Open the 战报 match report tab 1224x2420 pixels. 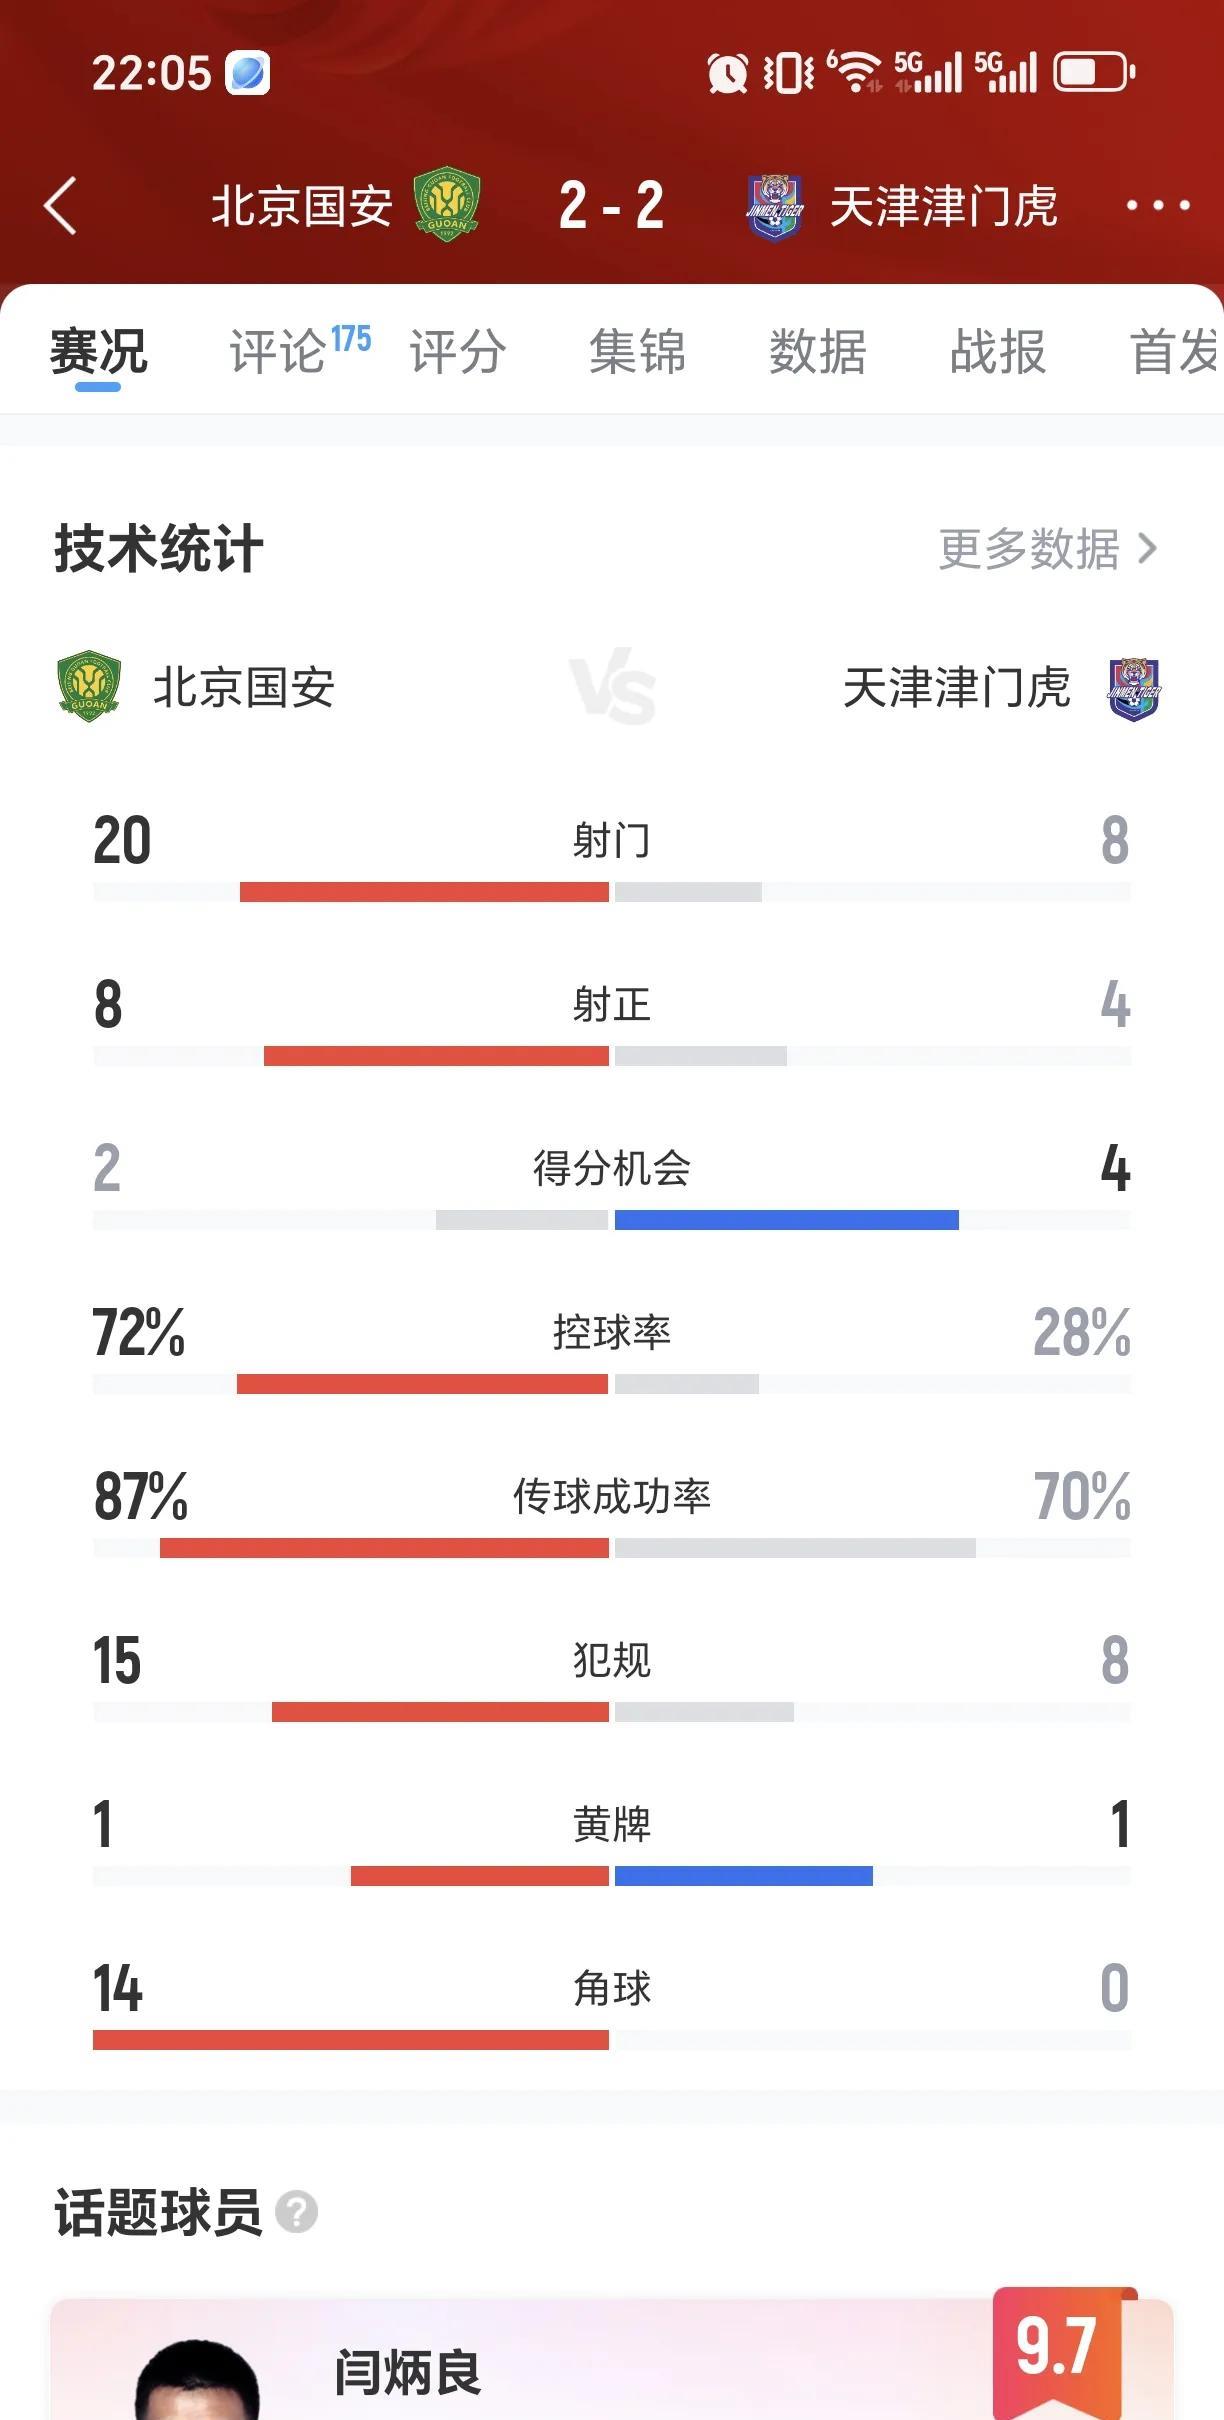click(x=997, y=351)
